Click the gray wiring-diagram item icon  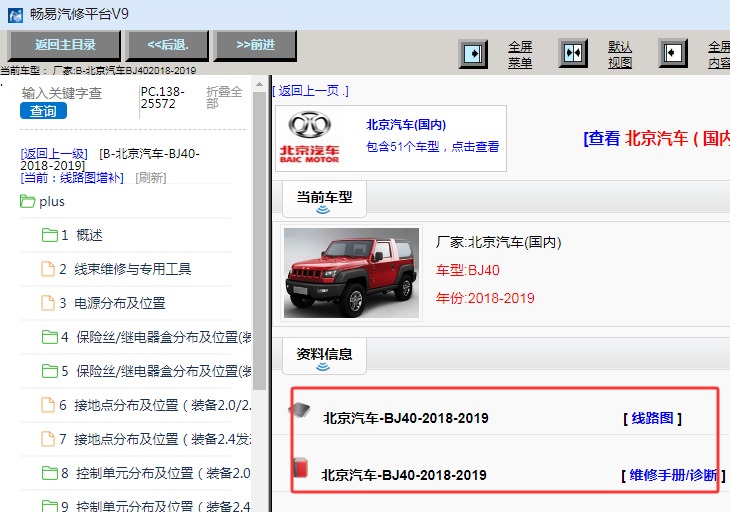[300, 410]
